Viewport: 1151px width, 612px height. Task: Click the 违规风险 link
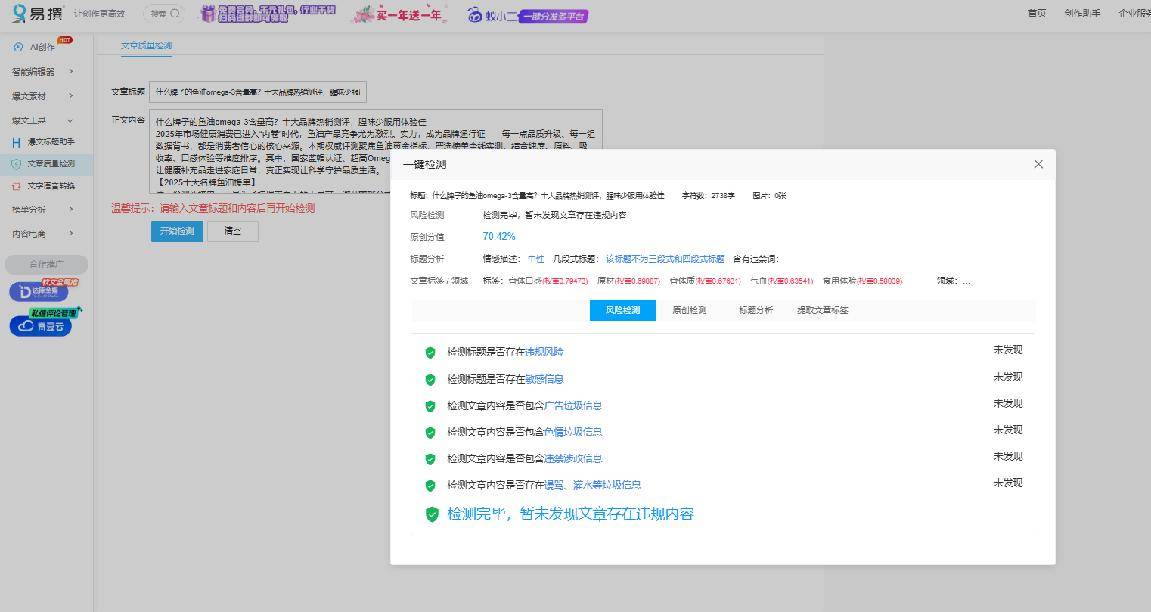click(x=544, y=352)
